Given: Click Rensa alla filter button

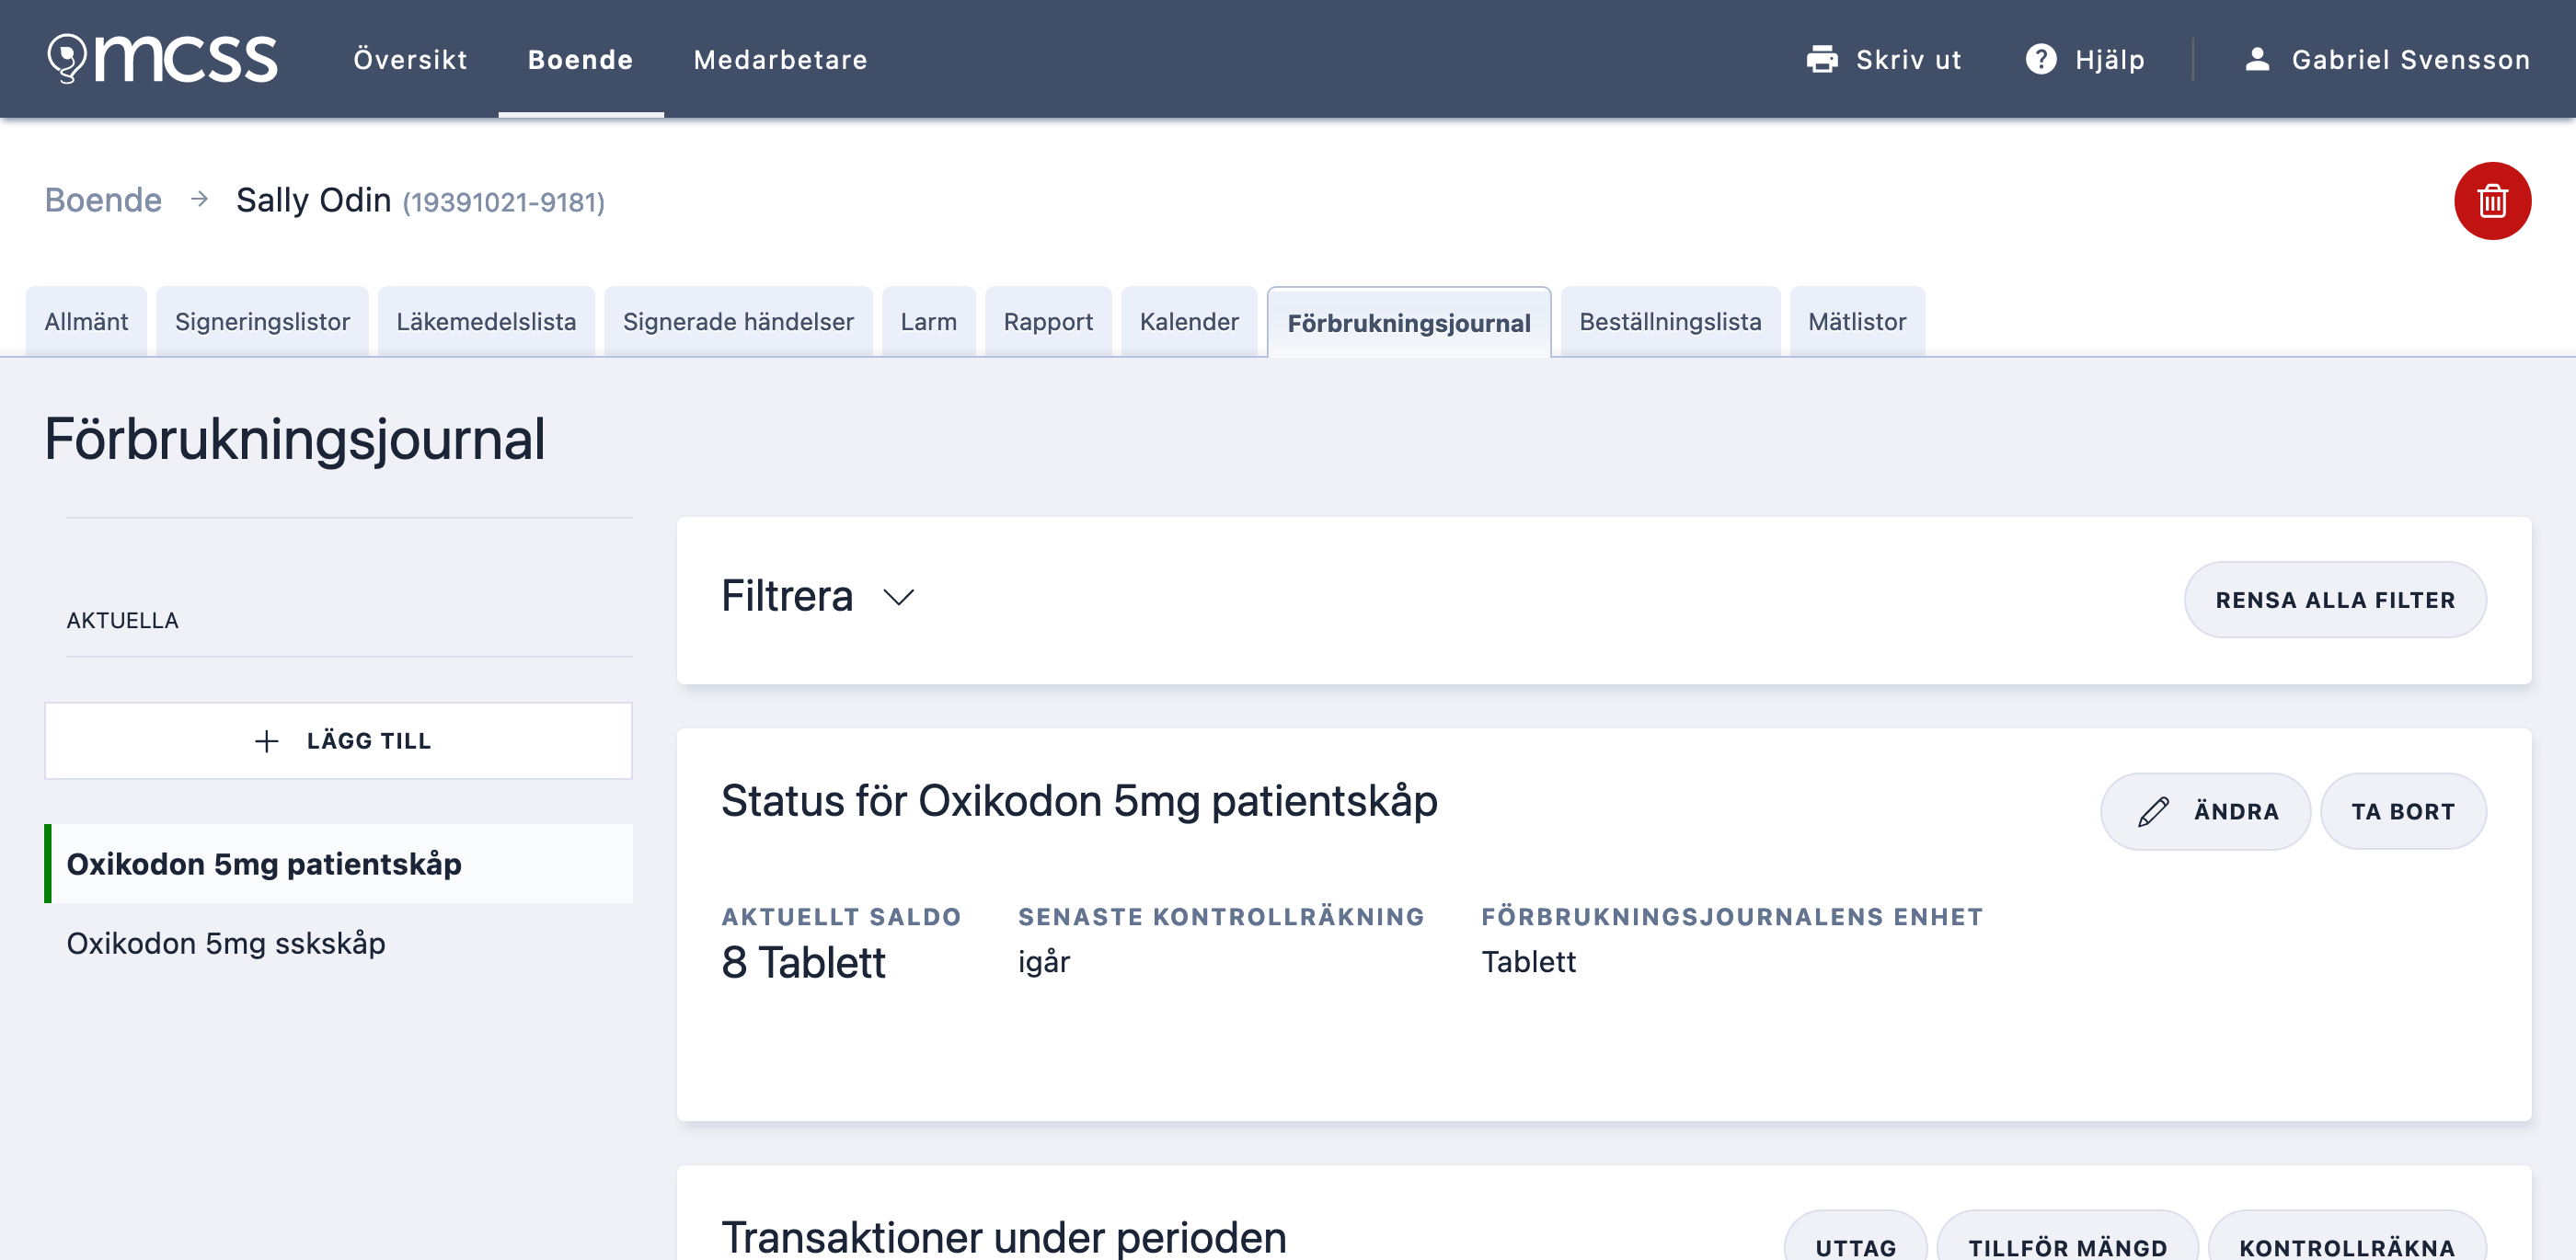Looking at the screenshot, I should click(x=2335, y=599).
